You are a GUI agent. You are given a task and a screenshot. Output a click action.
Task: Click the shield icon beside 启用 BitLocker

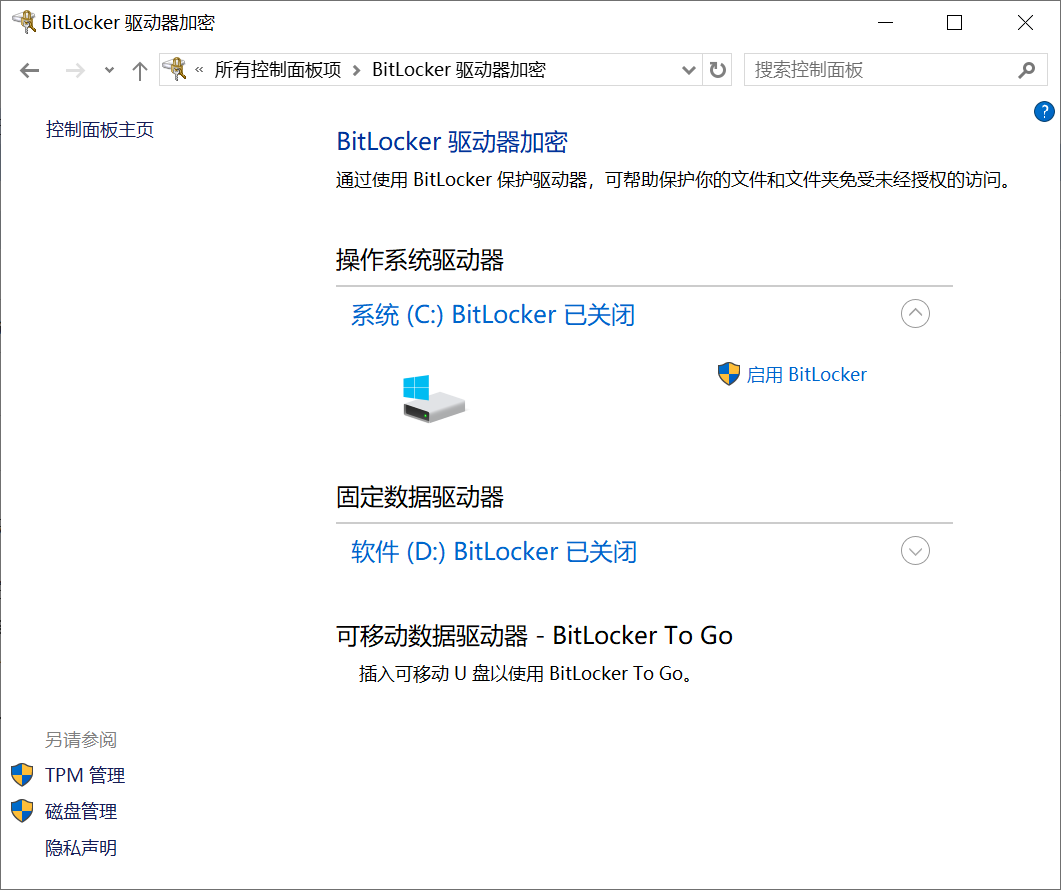(729, 374)
